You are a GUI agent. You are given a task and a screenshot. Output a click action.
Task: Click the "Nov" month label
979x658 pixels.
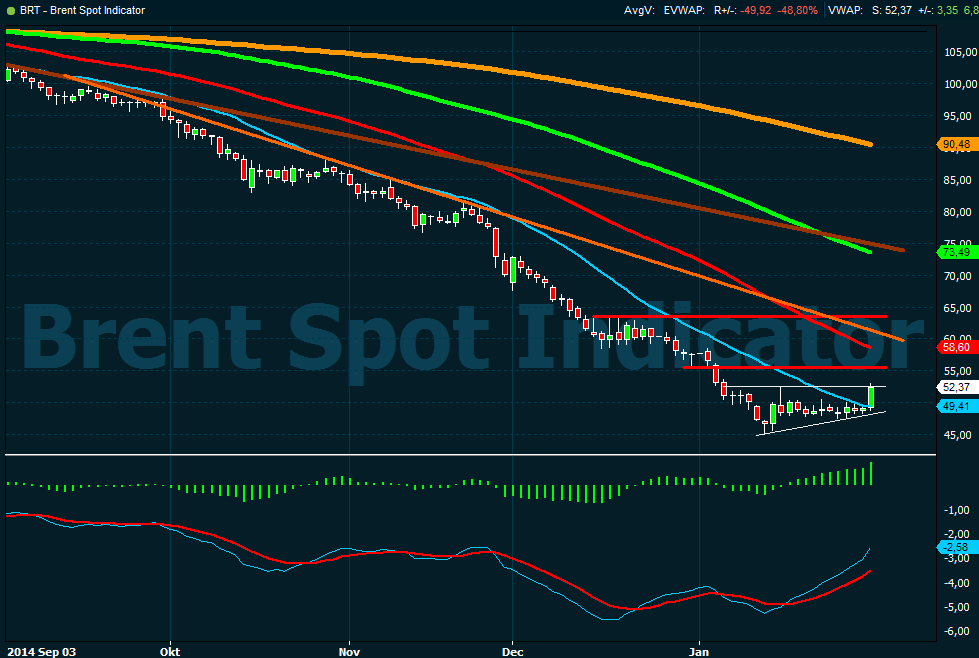(349, 652)
